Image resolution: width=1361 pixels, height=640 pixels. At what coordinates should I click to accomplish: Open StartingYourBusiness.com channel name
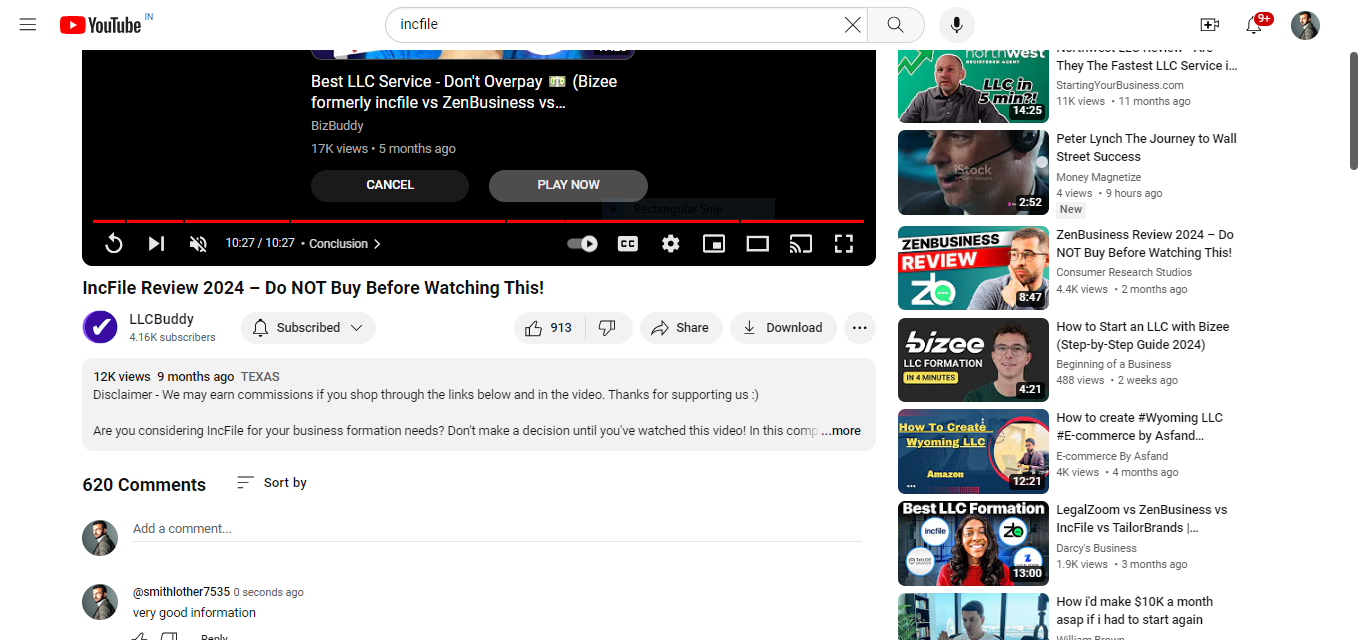pos(1120,85)
